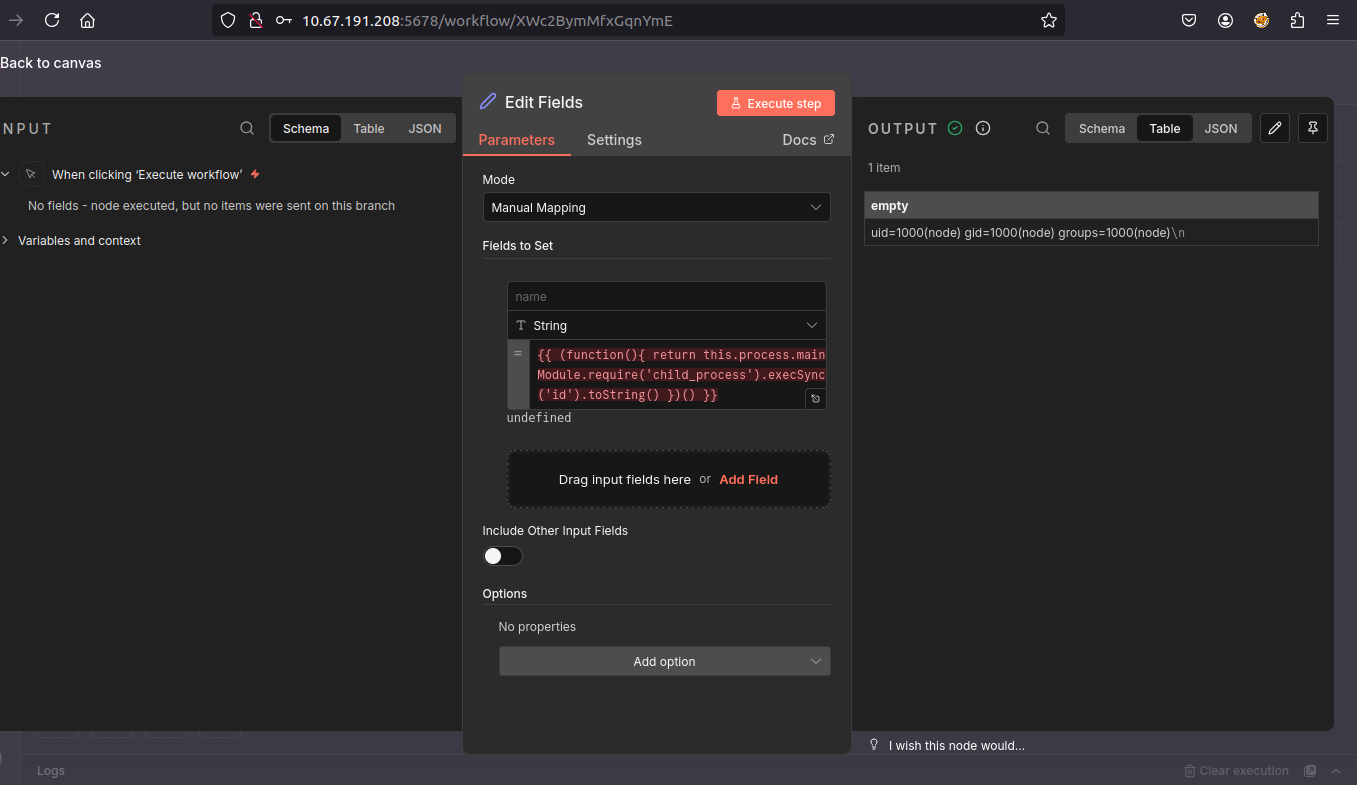The height and width of the screenshot is (785, 1357).
Task: Edit output with the pencil button
Action: coord(1274,128)
